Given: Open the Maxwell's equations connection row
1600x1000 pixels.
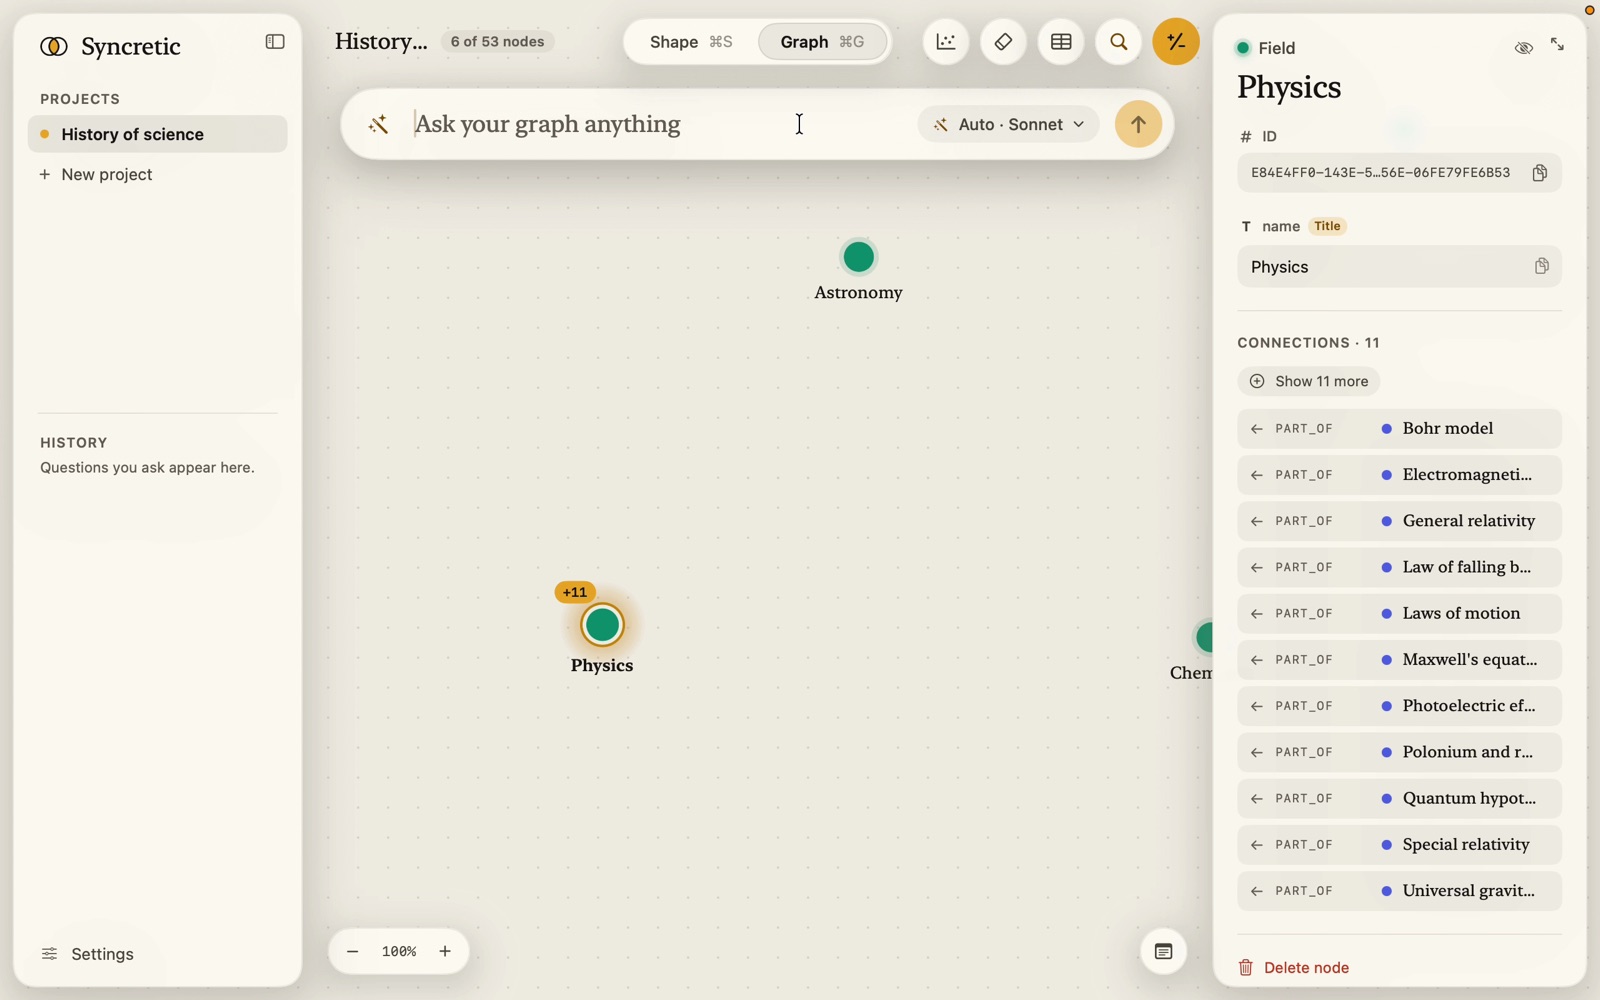Looking at the screenshot, I should [1399, 660].
